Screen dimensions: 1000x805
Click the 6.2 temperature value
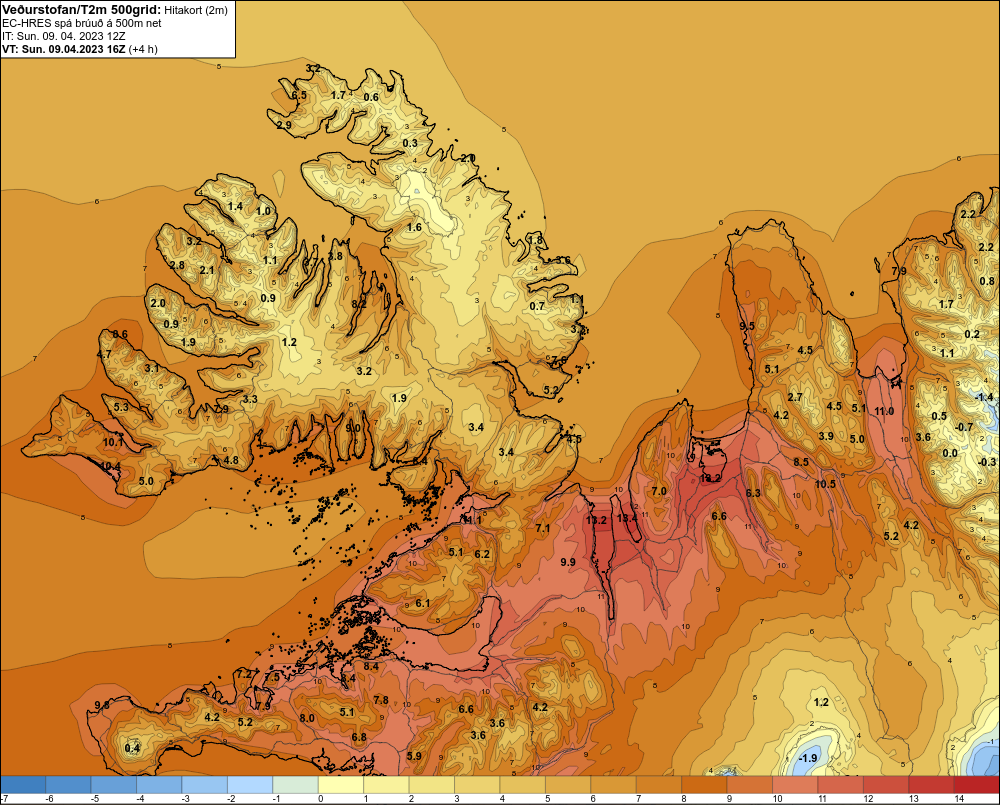(x=482, y=554)
